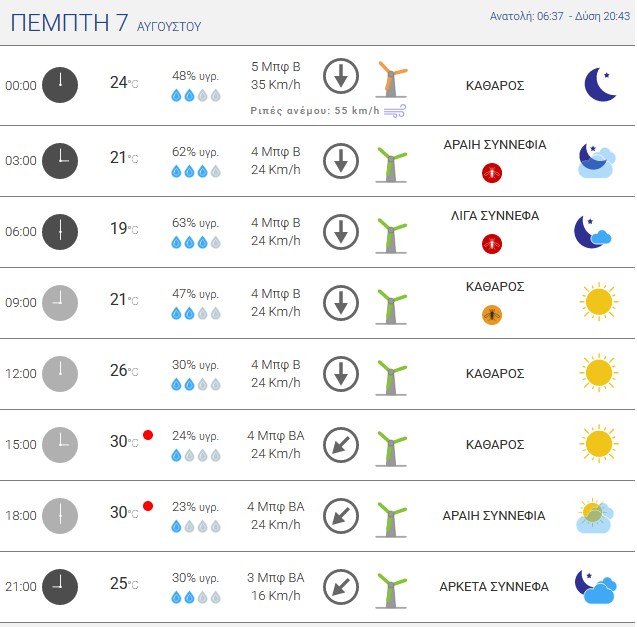Click the ΑΡΚΕΤΑ ΣΥΝΝΕΦΑ label at 21:00
Screen dimensions: 637x627
pos(494,587)
